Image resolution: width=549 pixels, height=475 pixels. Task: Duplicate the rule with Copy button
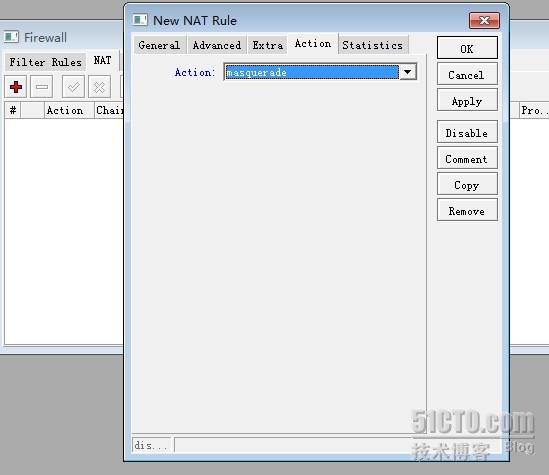(x=467, y=185)
